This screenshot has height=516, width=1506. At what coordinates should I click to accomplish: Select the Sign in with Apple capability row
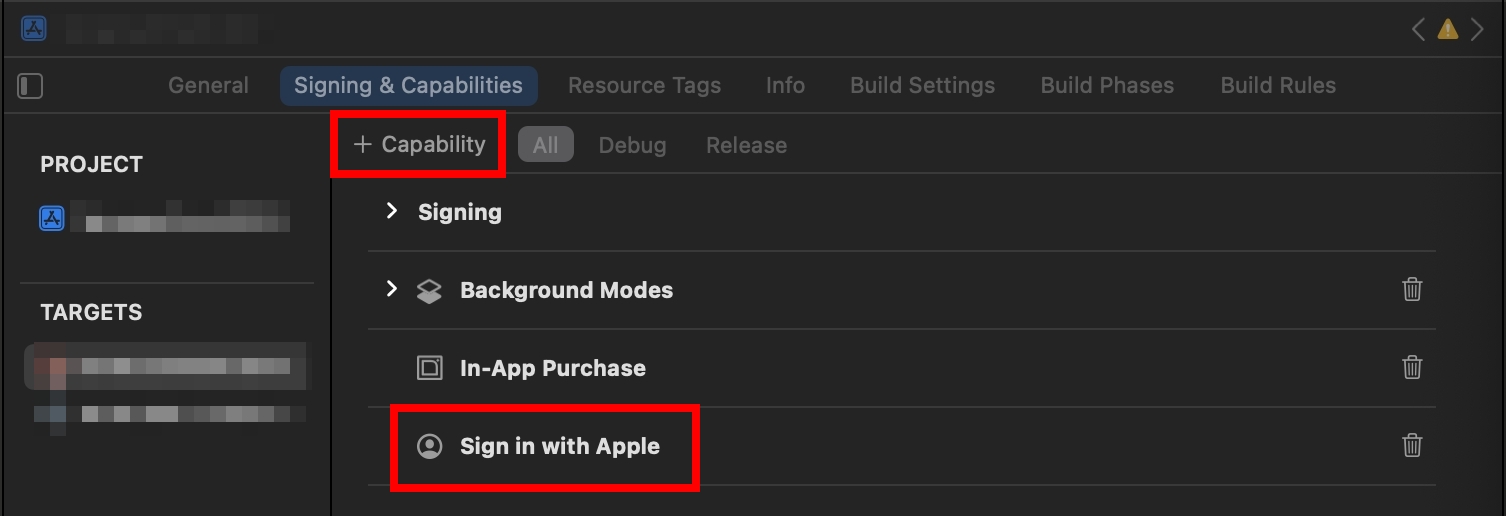(902, 446)
